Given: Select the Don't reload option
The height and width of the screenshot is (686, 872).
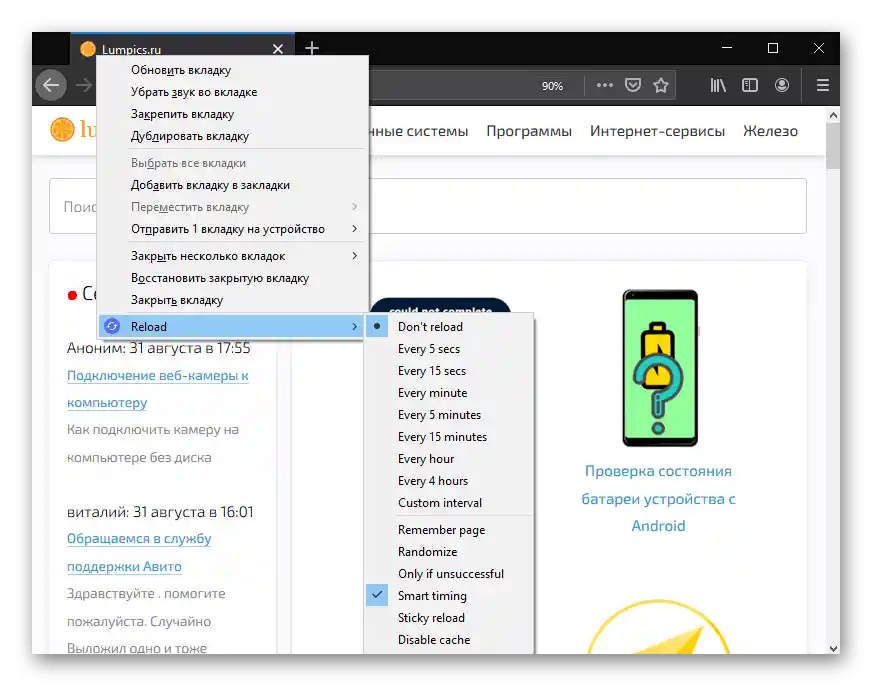Looking at the screenshot, I should 449,327.
